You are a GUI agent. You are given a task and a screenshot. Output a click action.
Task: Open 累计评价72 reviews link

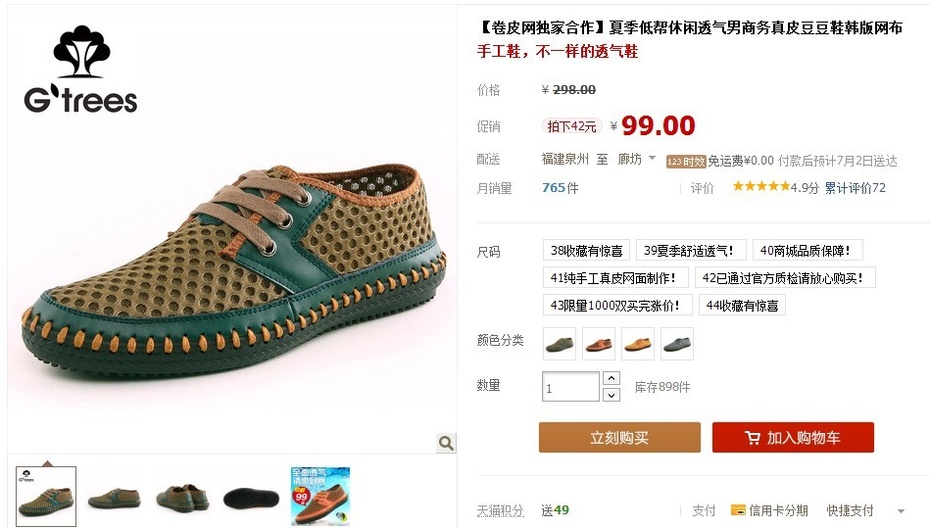point(855,187)
